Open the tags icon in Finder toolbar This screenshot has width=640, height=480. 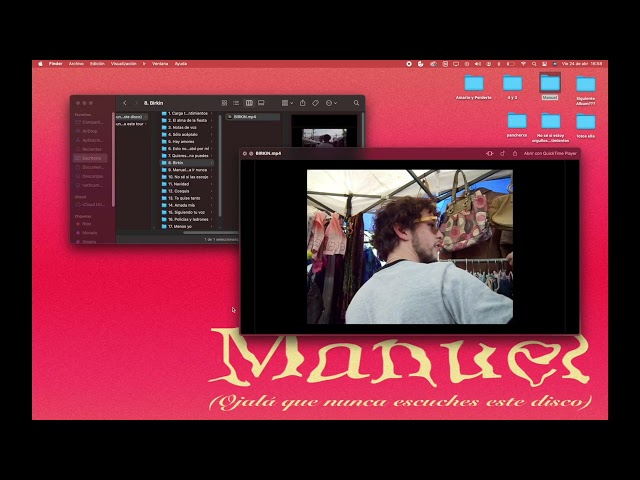click(x=316, y=103)
